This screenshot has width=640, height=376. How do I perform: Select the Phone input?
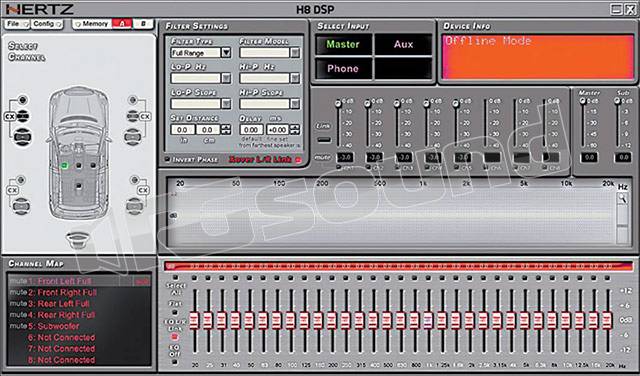[343, 69]
